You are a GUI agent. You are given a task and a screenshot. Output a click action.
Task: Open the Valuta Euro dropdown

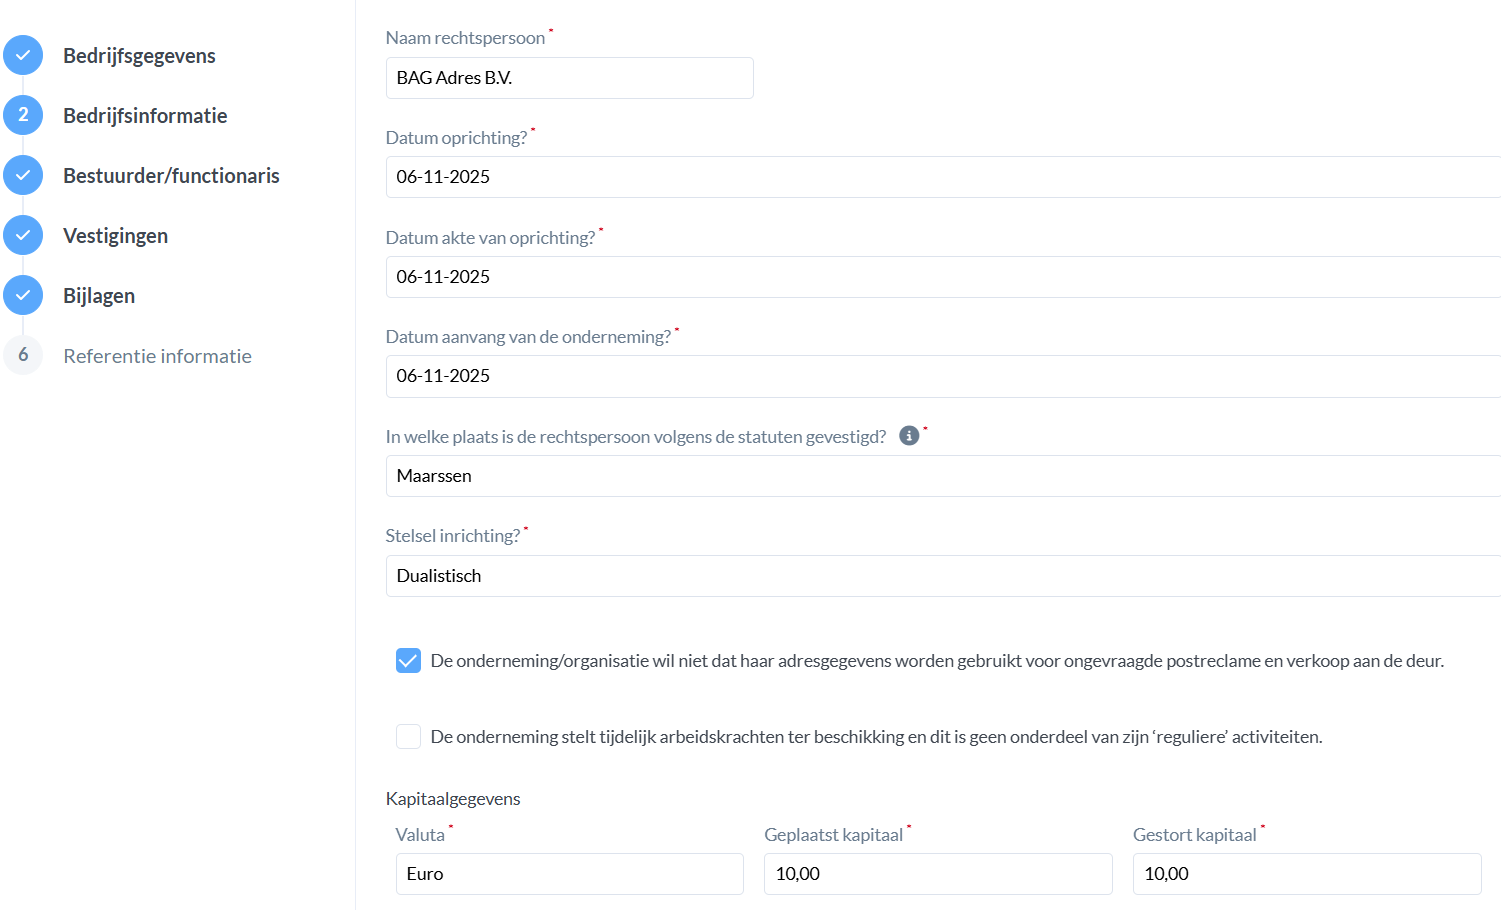(569, 874)
